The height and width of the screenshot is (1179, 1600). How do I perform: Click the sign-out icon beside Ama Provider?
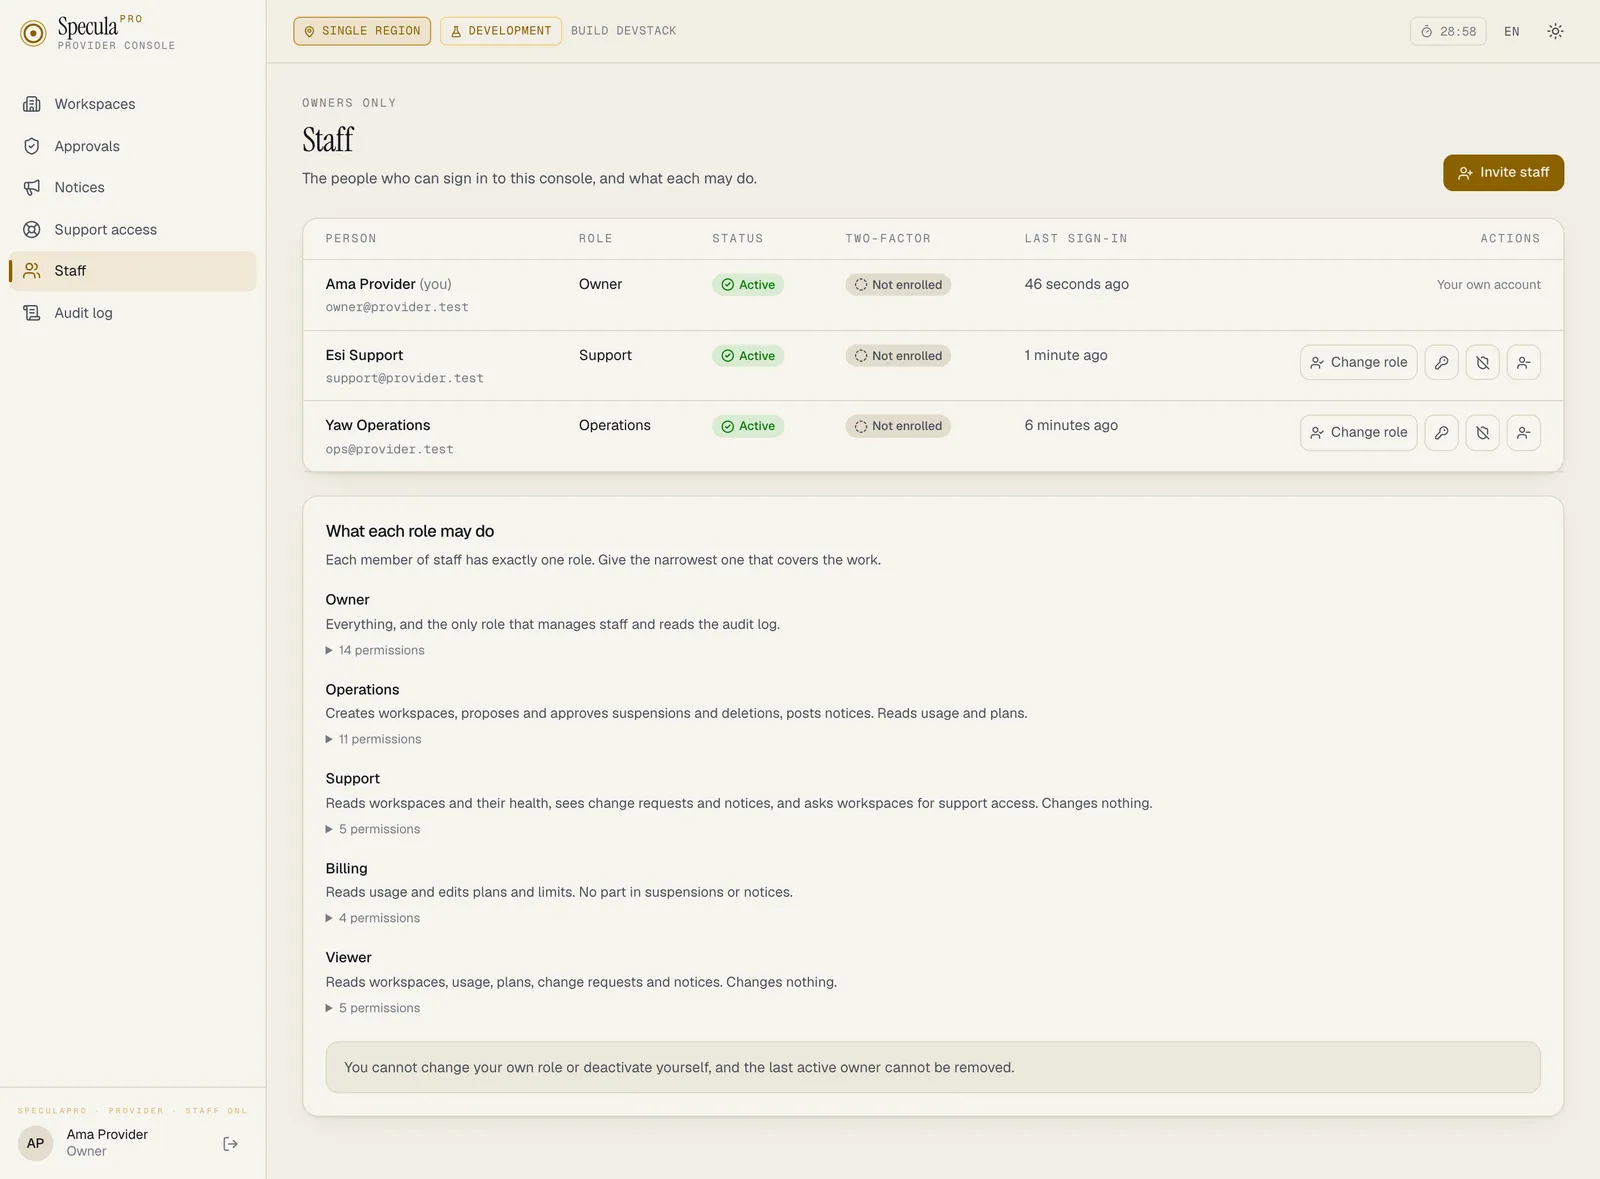coord(230,1144)
